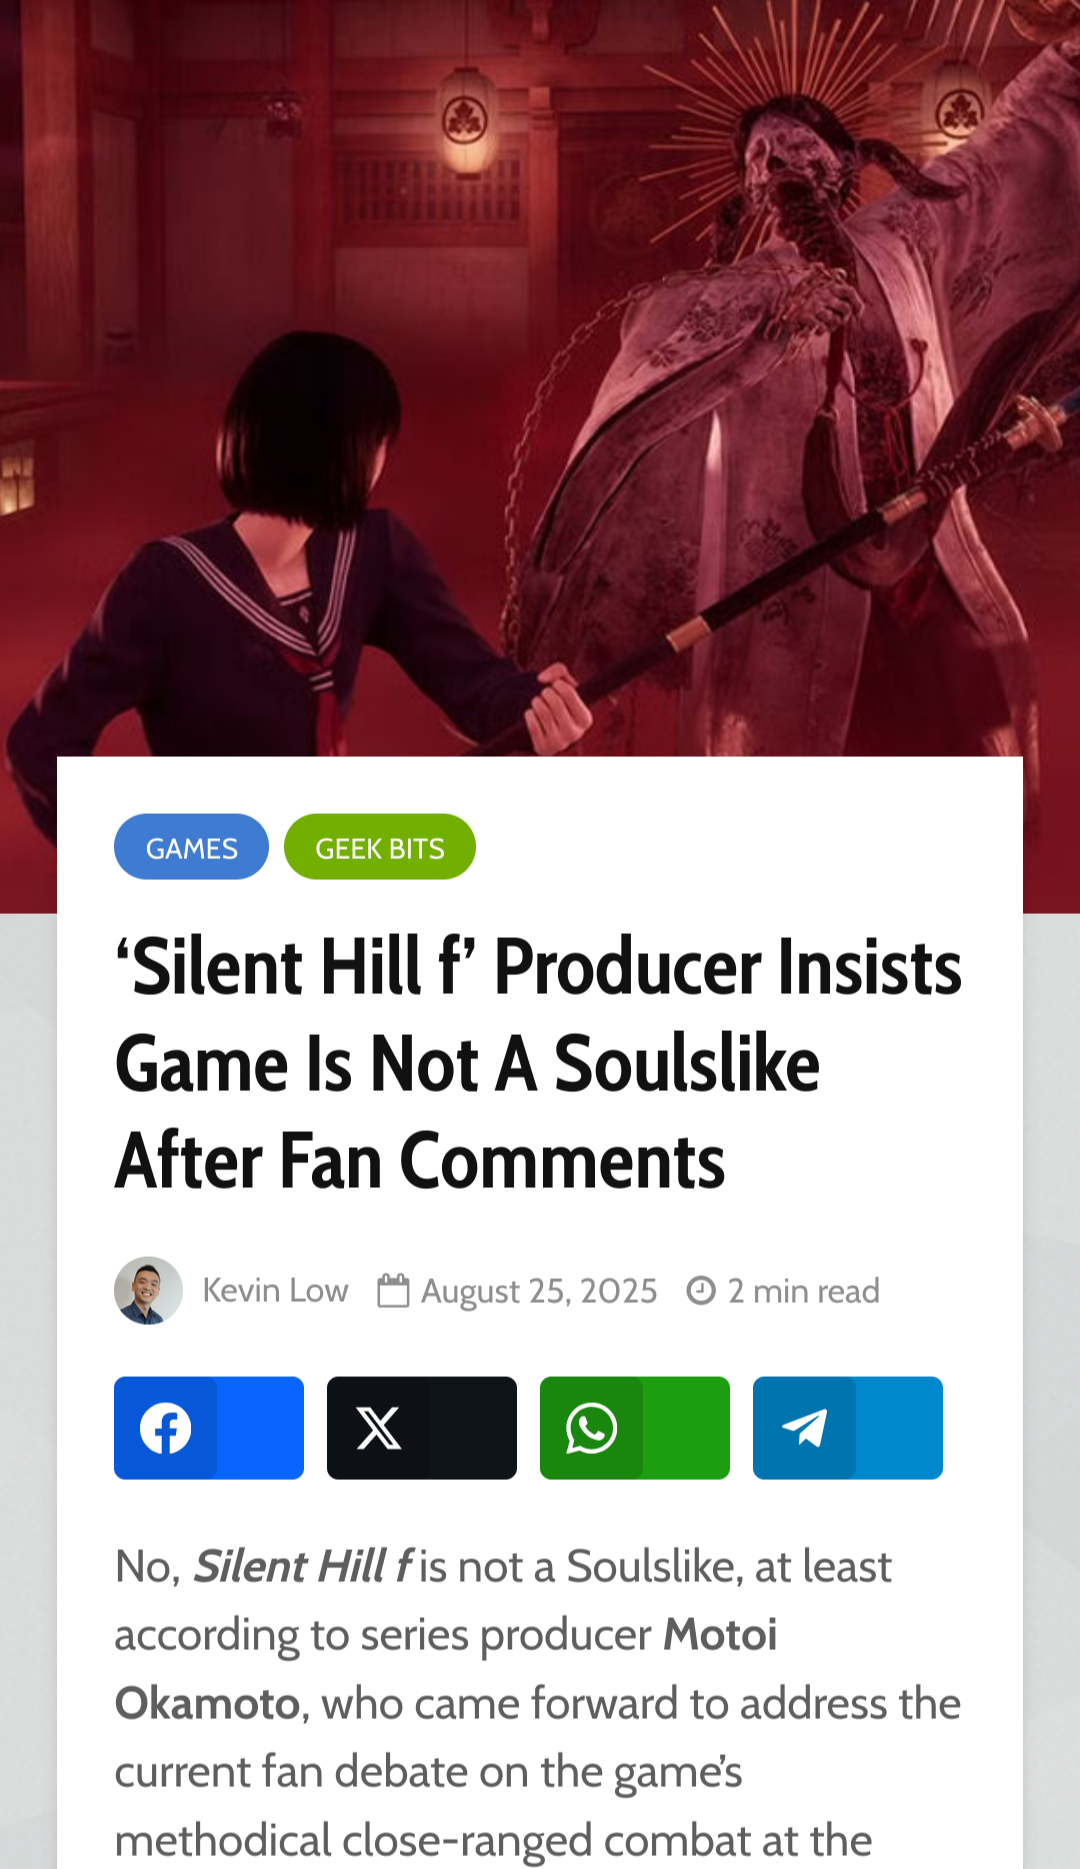Open the GEEK BITS category tag
The width and height of the screenshot is (1080, 1869).
click(x=380, y=847)
